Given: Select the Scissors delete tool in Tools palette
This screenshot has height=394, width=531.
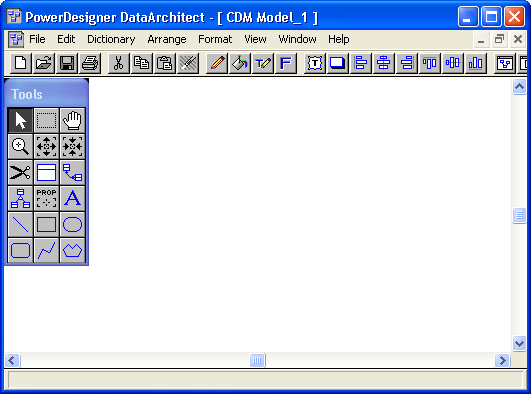Looking at the screenshot, I should 20,172.
